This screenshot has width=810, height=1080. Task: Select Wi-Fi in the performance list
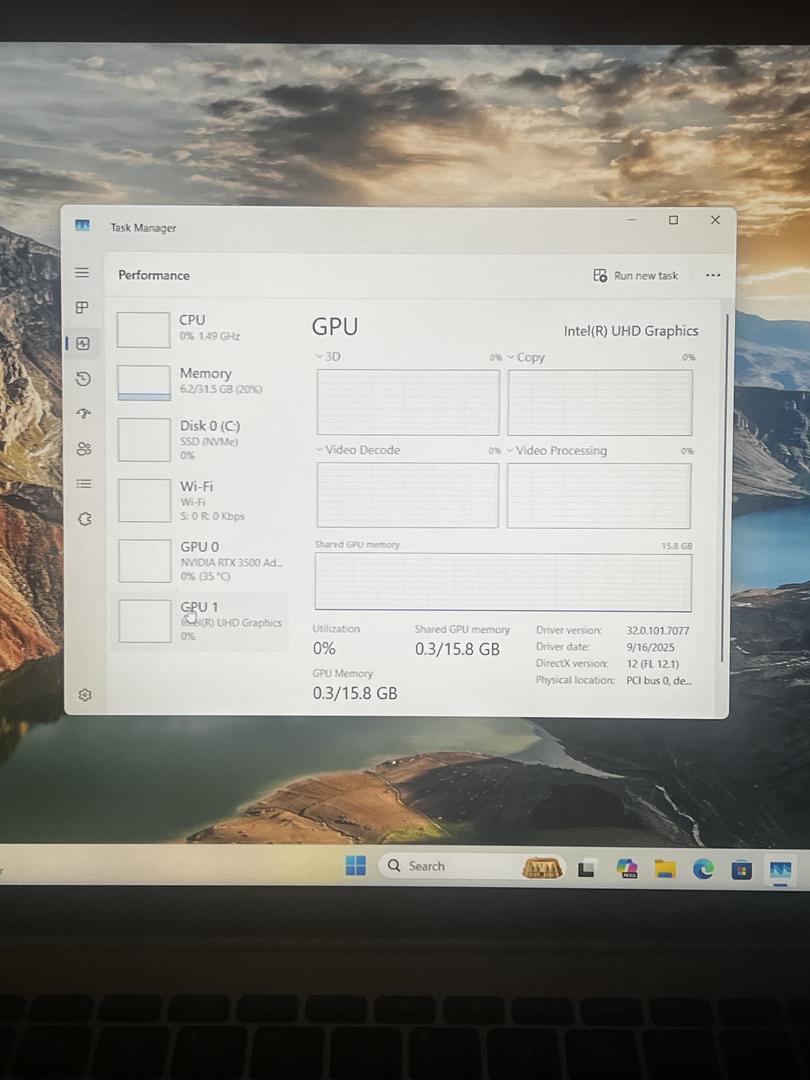pyautogui.click(x=200, y=500)
